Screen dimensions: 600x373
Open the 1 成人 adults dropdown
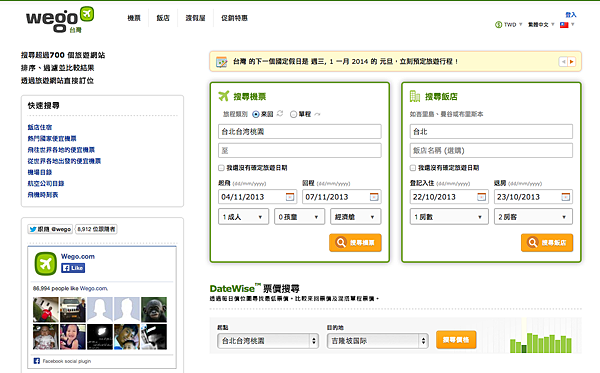243,217
